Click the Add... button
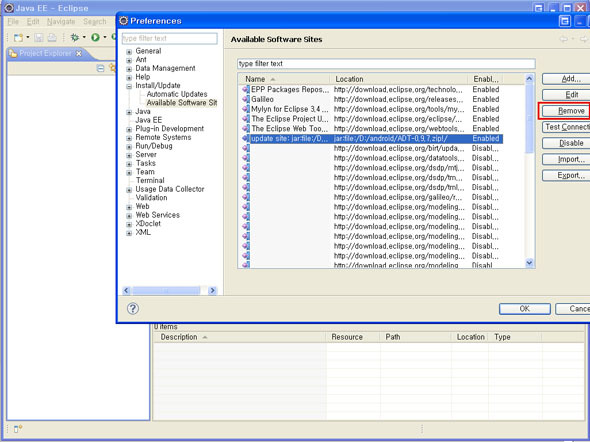 [566, 79]
